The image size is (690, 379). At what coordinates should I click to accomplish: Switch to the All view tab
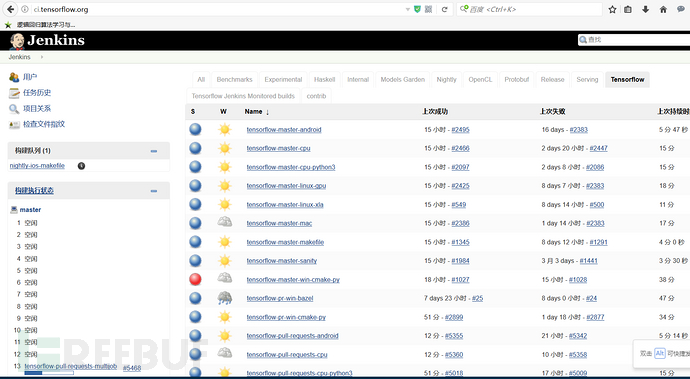point(201,80)
